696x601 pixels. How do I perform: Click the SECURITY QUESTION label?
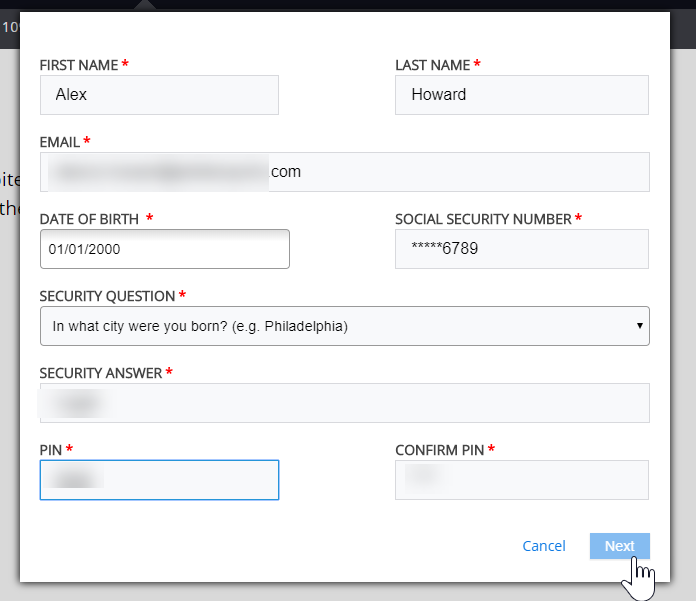coord(106,296)
